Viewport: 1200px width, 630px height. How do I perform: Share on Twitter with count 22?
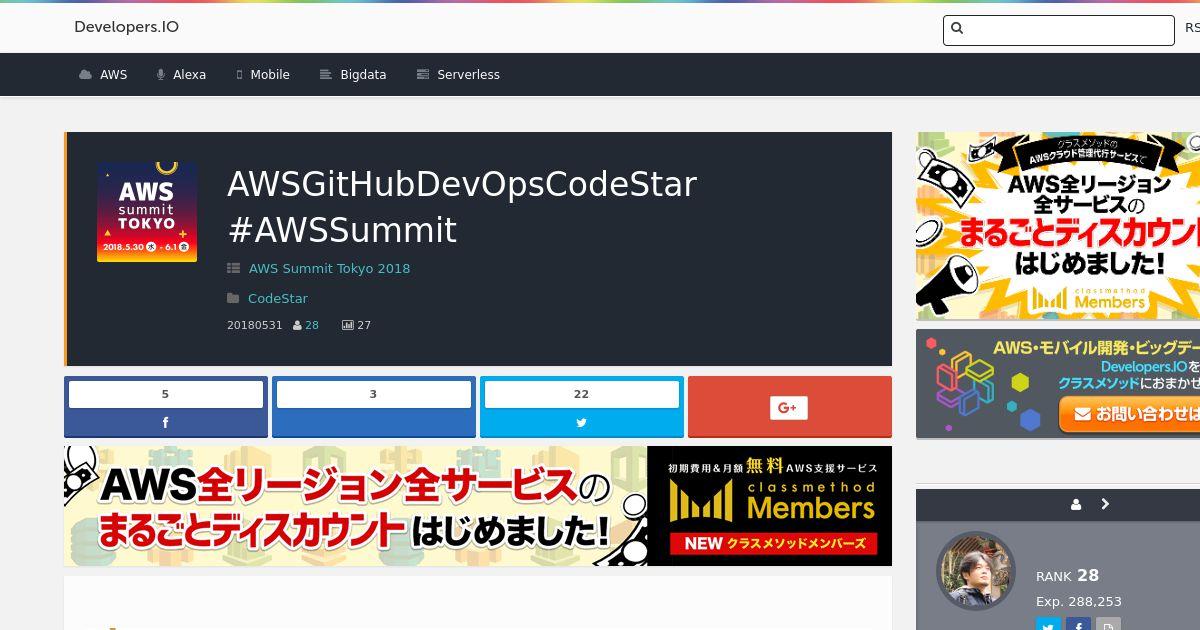click(x=582, y=407)
